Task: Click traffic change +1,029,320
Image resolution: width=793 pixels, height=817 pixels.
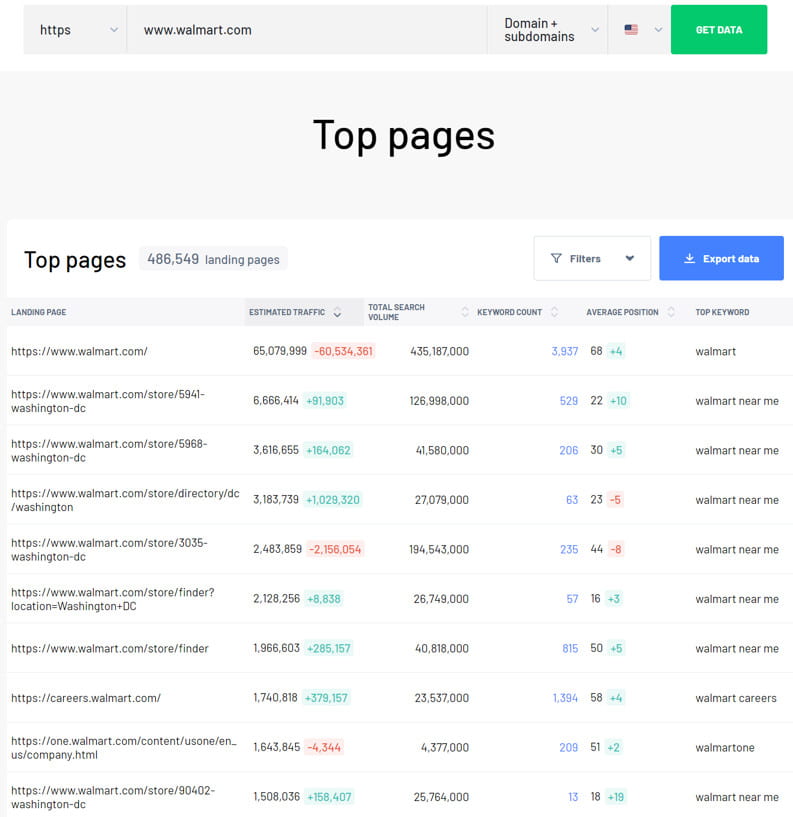Action: coord(332,500)
